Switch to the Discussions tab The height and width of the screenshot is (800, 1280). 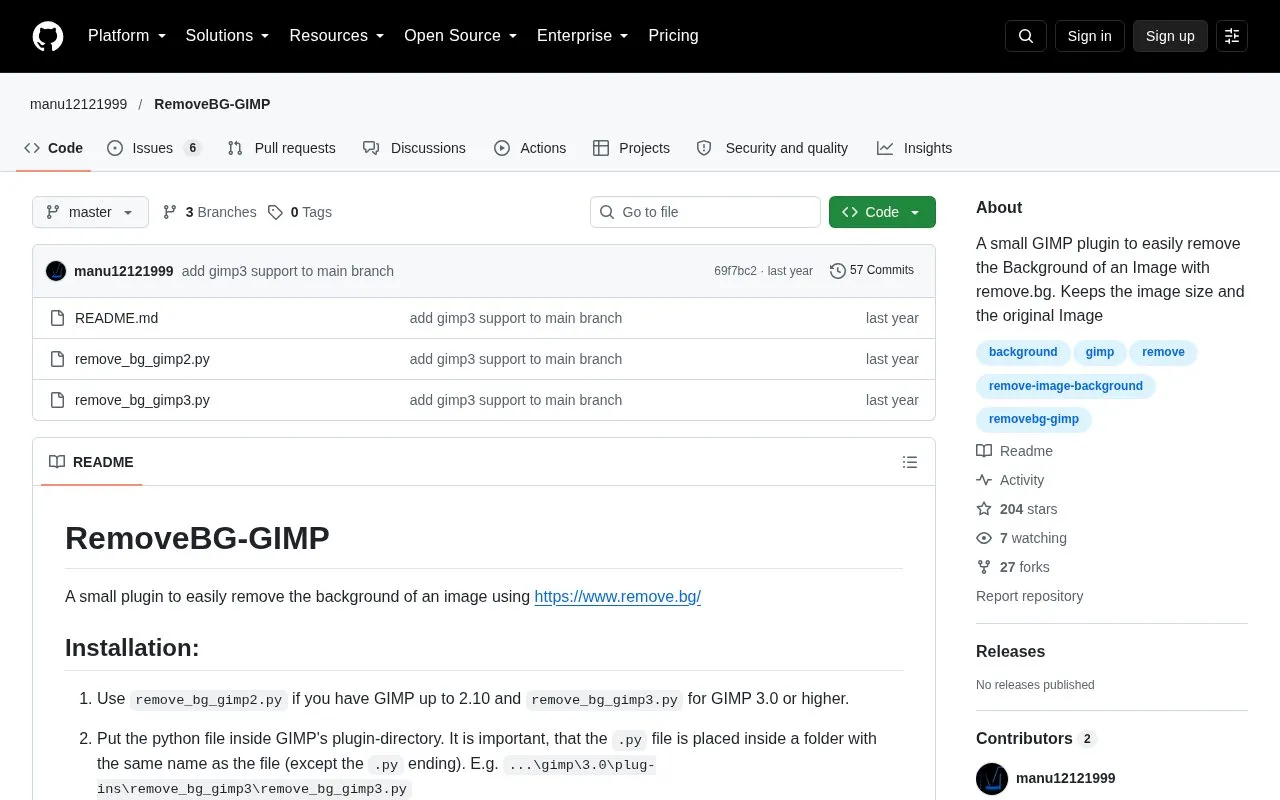click(415, 148)
